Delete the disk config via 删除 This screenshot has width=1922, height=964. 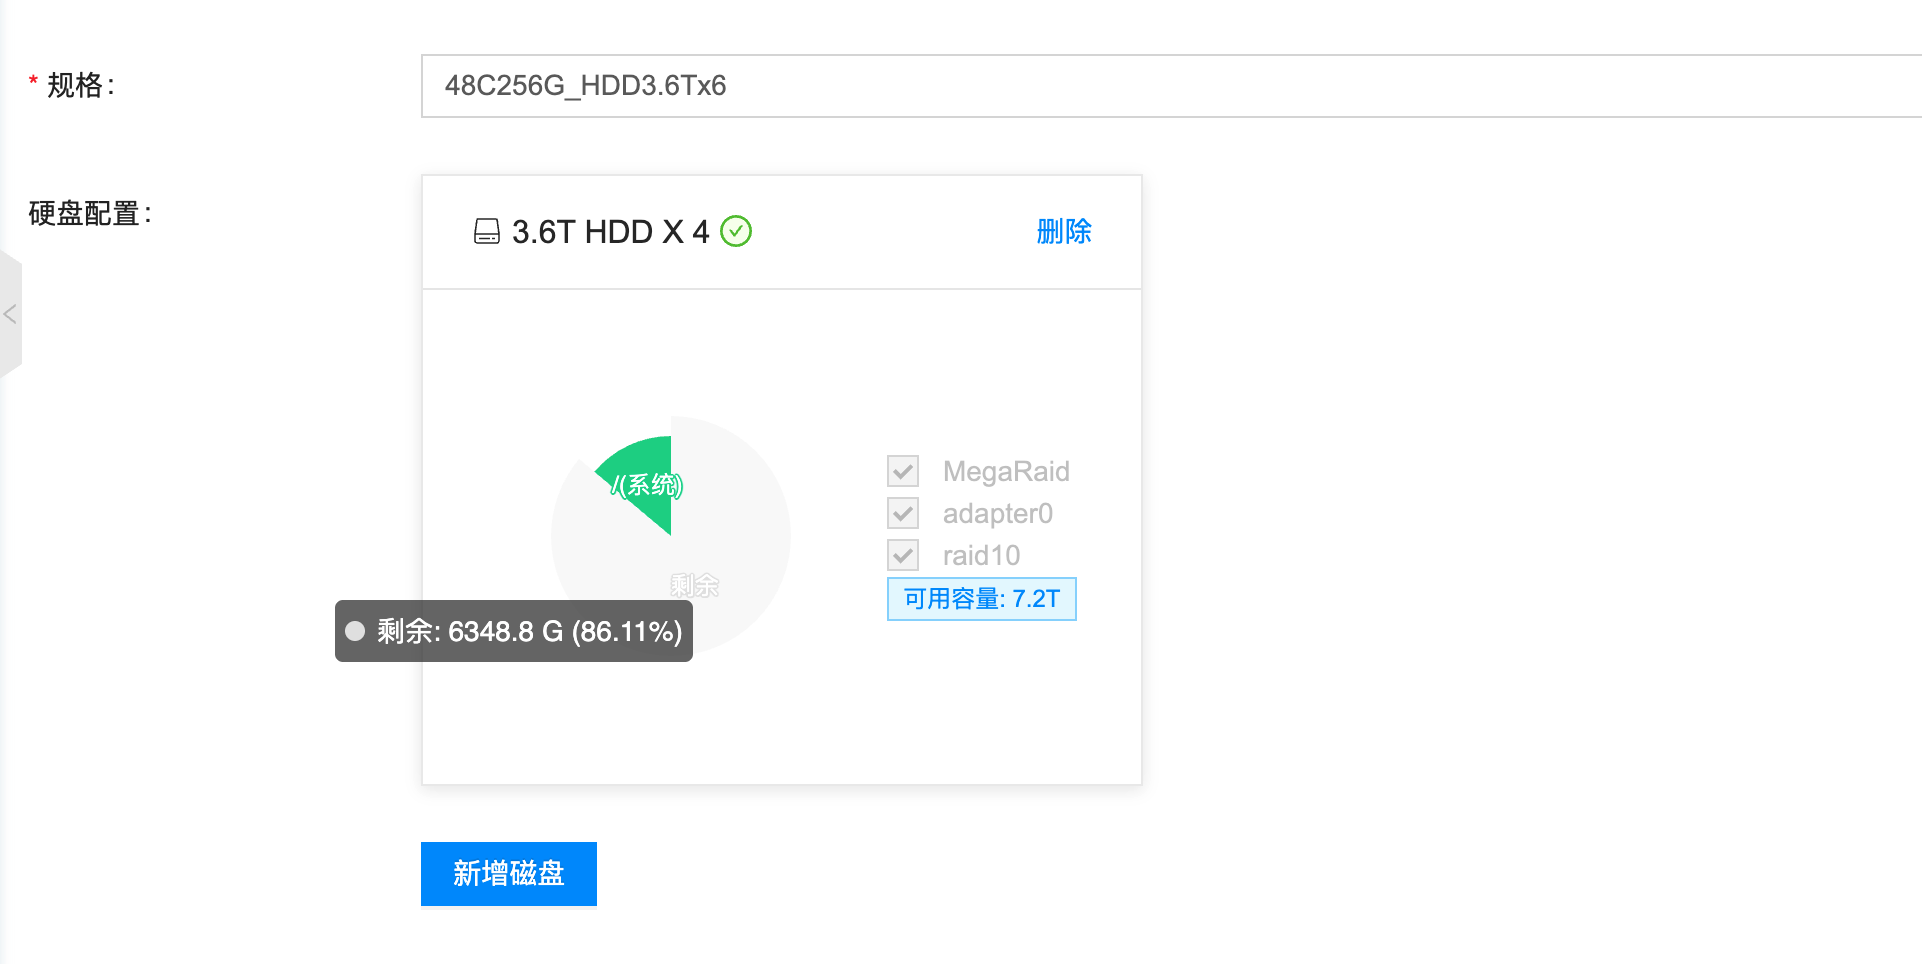click(1064, 232)
